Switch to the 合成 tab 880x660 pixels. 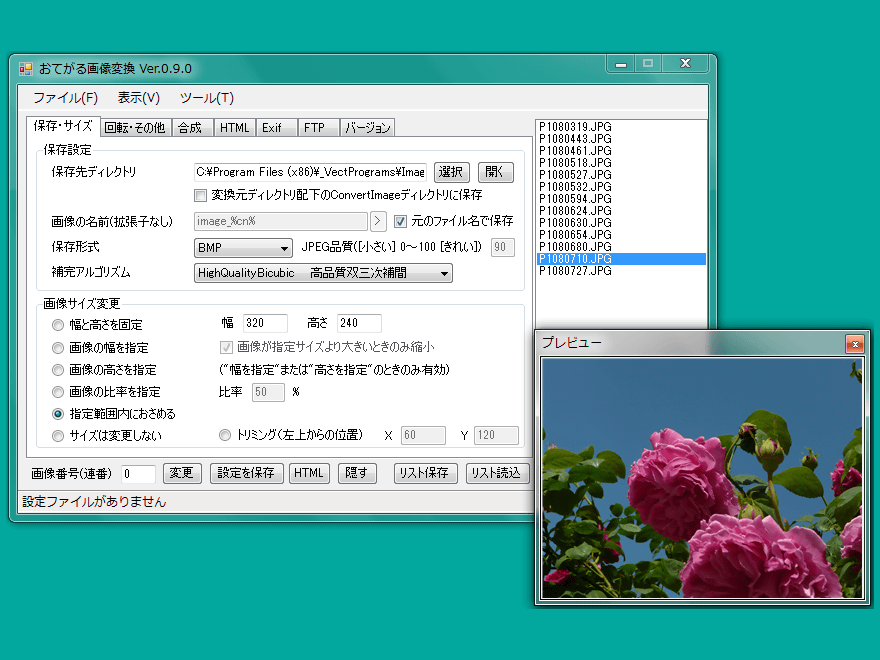coord(190,128)
